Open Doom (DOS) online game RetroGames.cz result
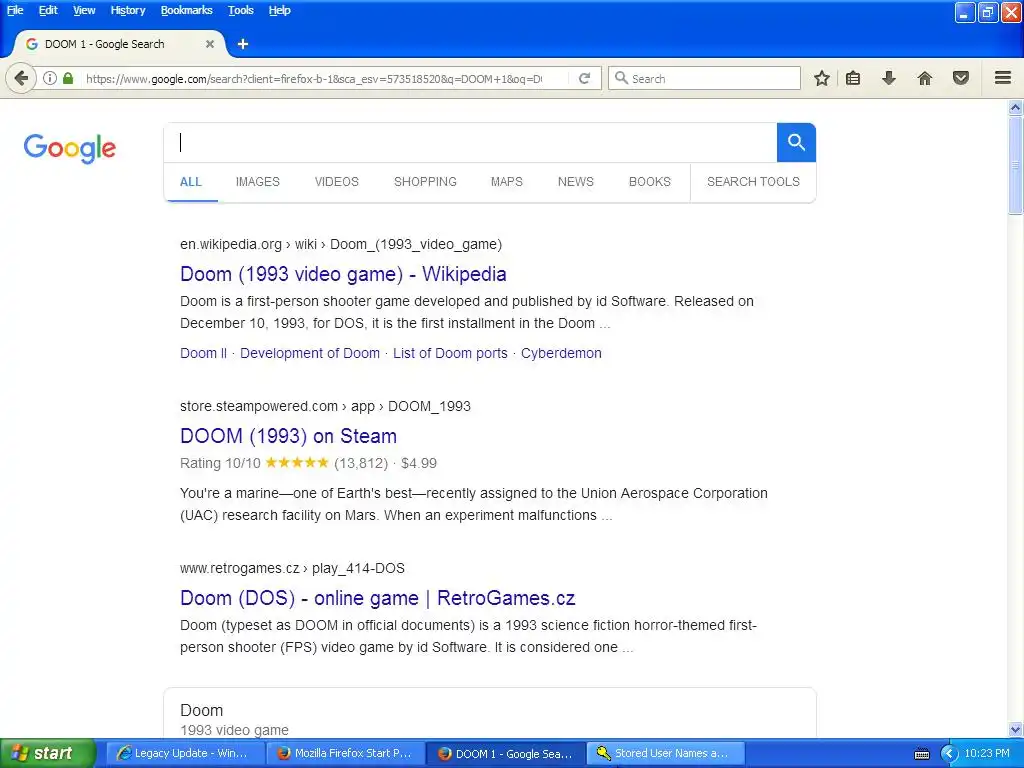Screen dimensions: 1024x768 (x=377, y=598)
